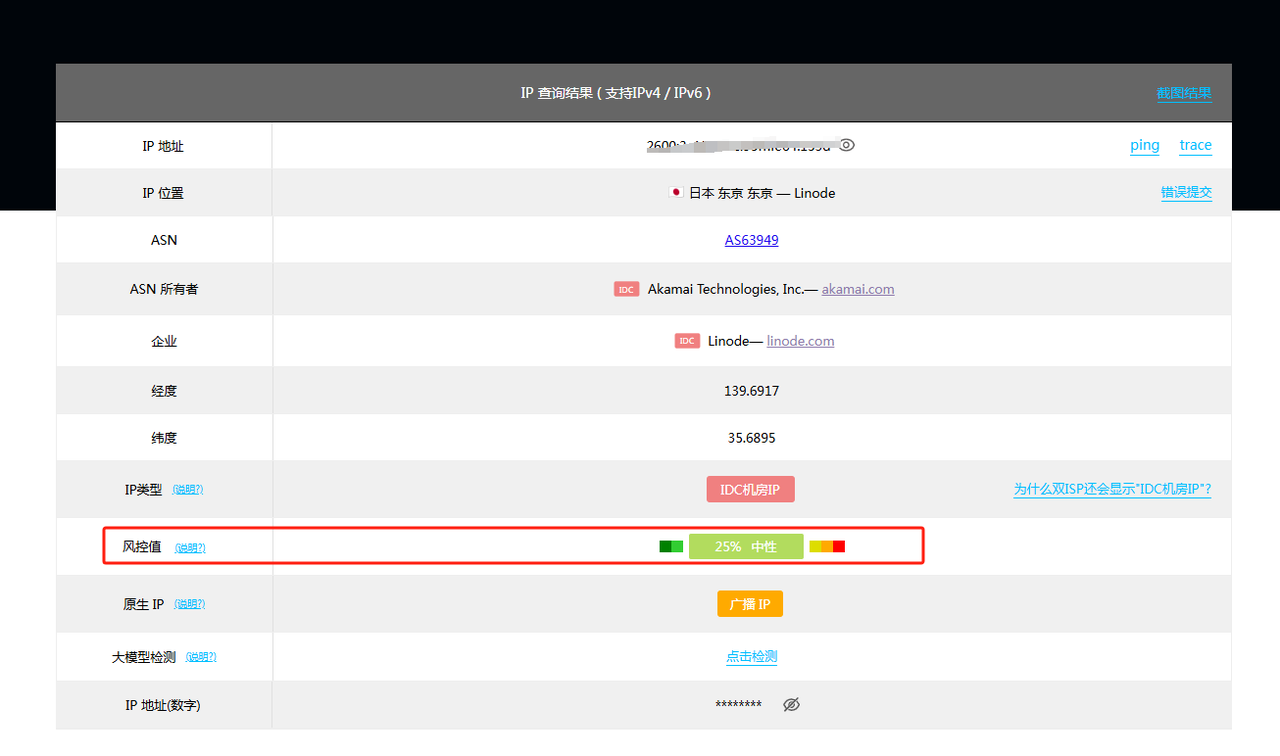Click the orange 广播 IP badge
This screenshot has height=756, width=1280.
click(x=750, y=604)
